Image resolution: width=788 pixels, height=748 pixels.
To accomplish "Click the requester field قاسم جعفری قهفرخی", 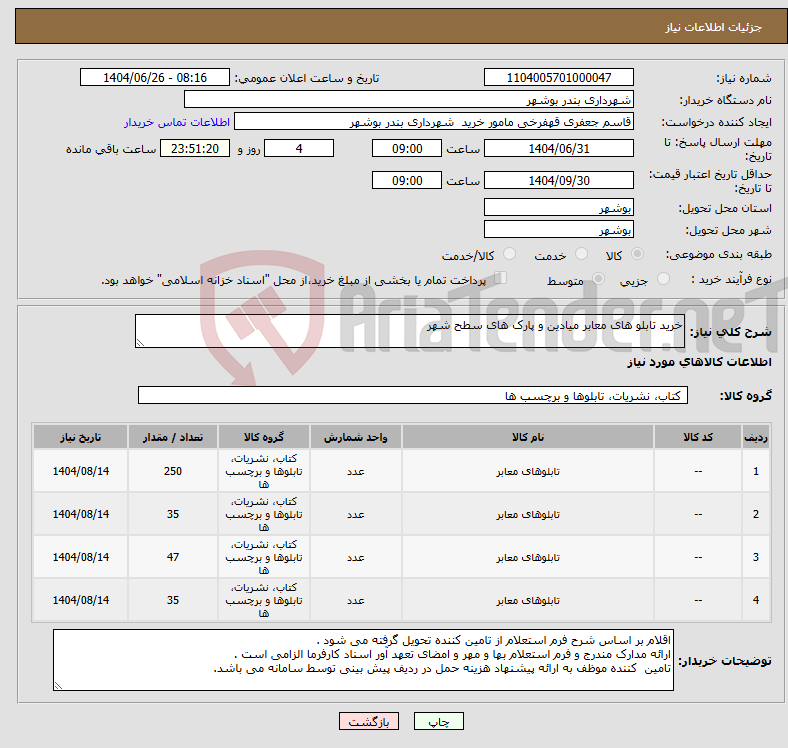I will (434, 122).
